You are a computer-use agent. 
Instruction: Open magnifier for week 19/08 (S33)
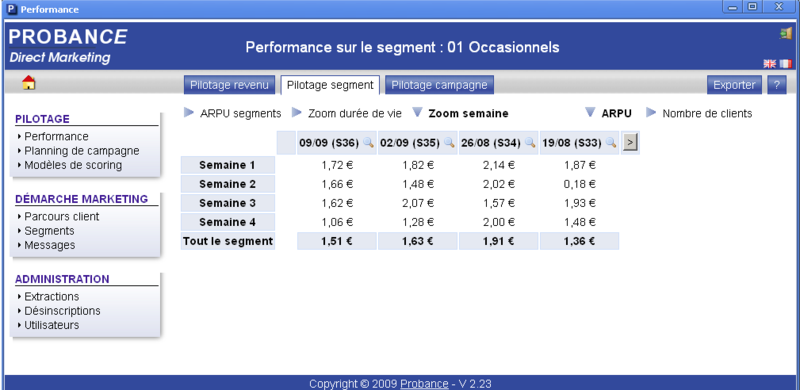[611, 142]
